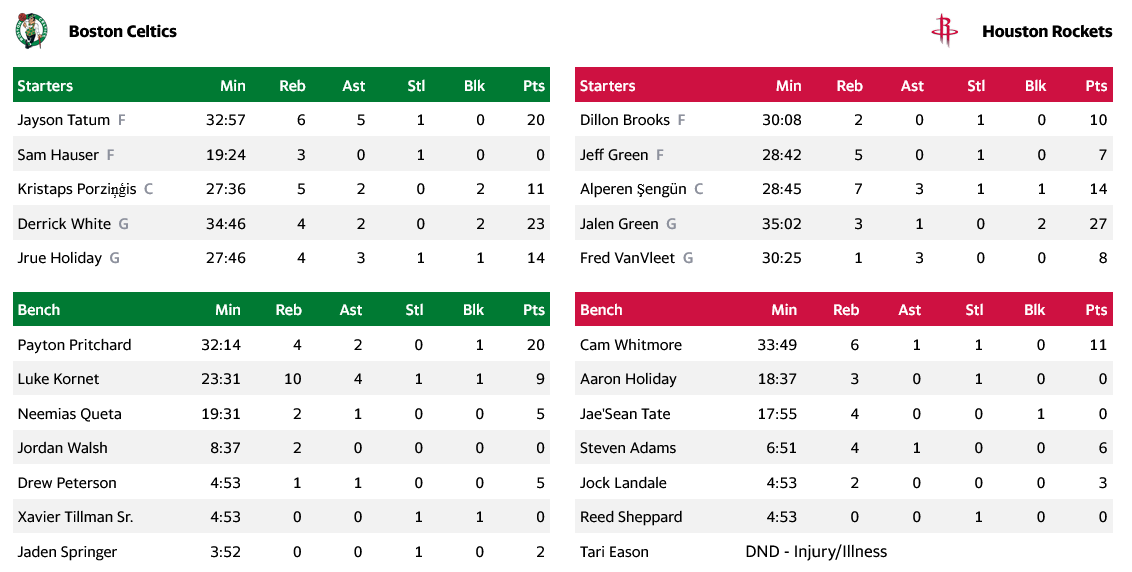View Luke Kornet's player details
The height and width of the screenshot is (572, 1132).
58,379
